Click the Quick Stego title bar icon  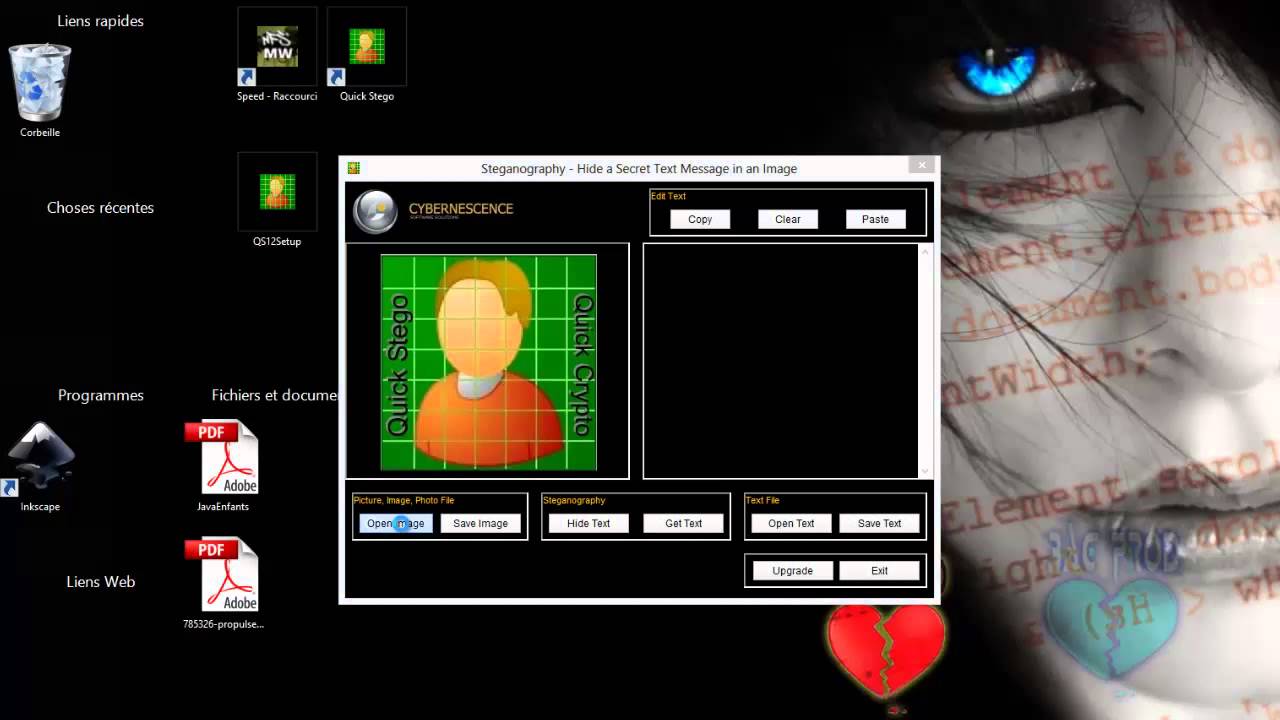[354, 168]
